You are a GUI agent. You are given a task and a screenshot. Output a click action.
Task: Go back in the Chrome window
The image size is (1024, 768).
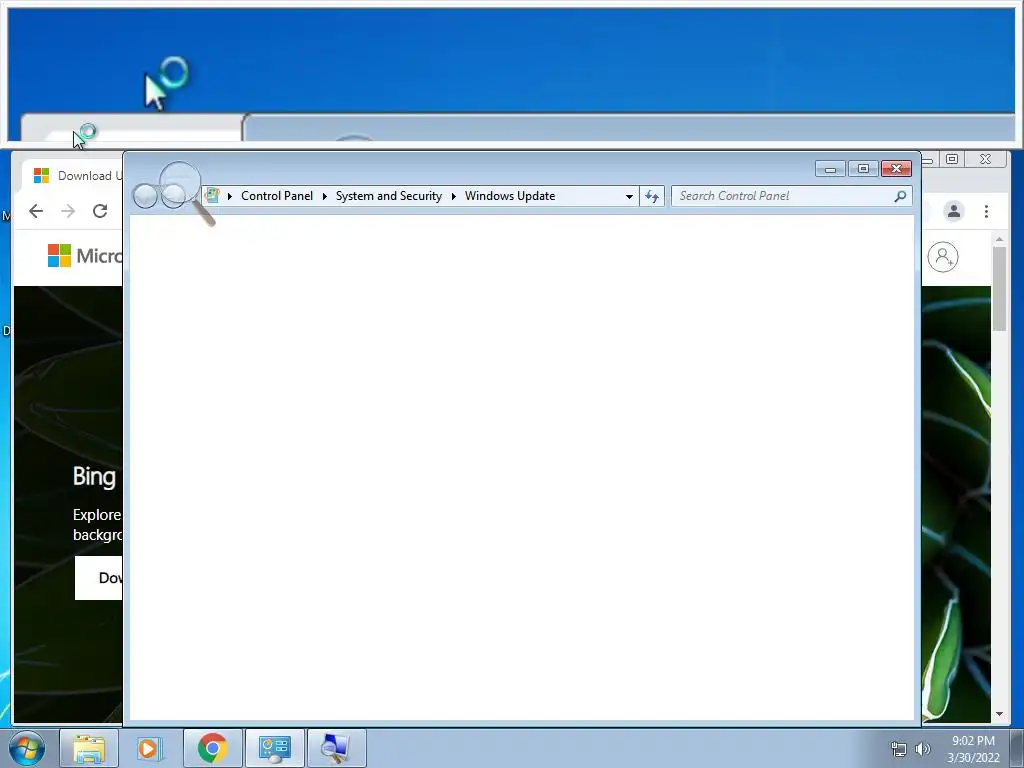[36, 211]
